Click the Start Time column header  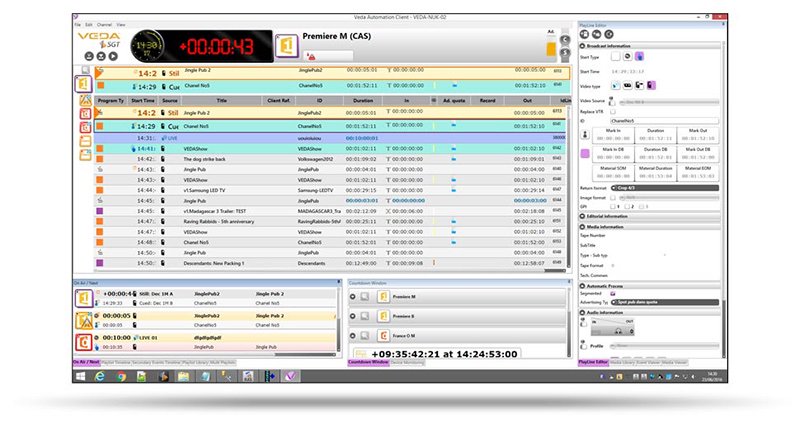pos(143,100)
